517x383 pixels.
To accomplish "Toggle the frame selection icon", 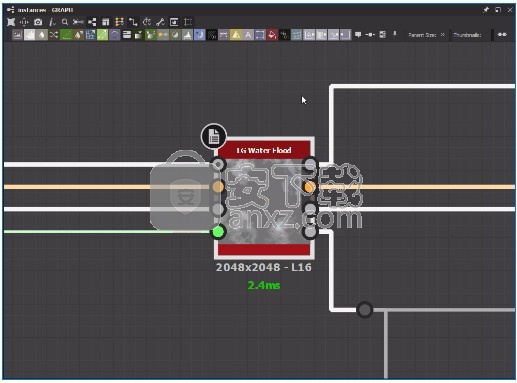I will pos(188,22).
